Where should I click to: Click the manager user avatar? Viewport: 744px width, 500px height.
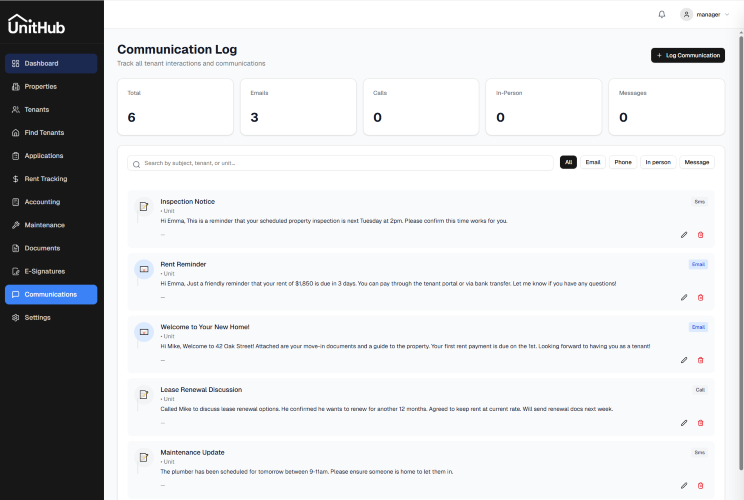tap(686, 14)
